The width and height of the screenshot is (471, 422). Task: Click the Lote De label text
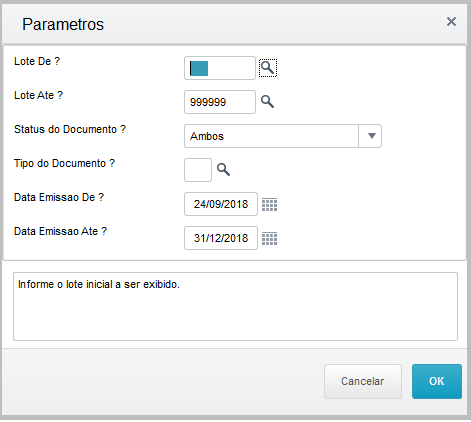coord(37,61)
